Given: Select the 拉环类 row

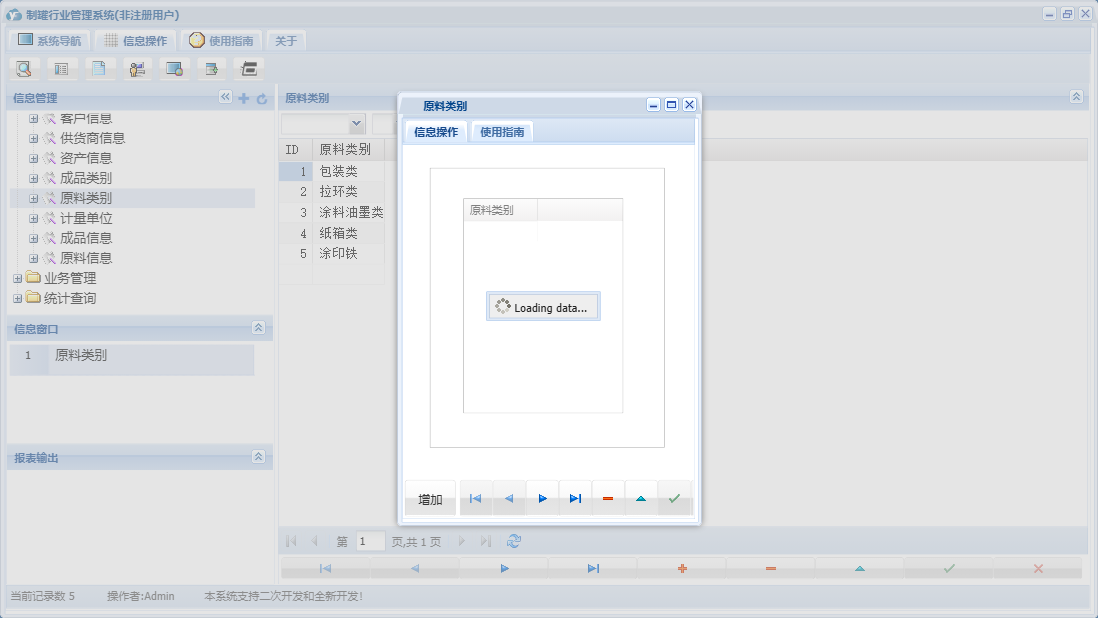Looking at the screenshot, I should click(331, 192).
